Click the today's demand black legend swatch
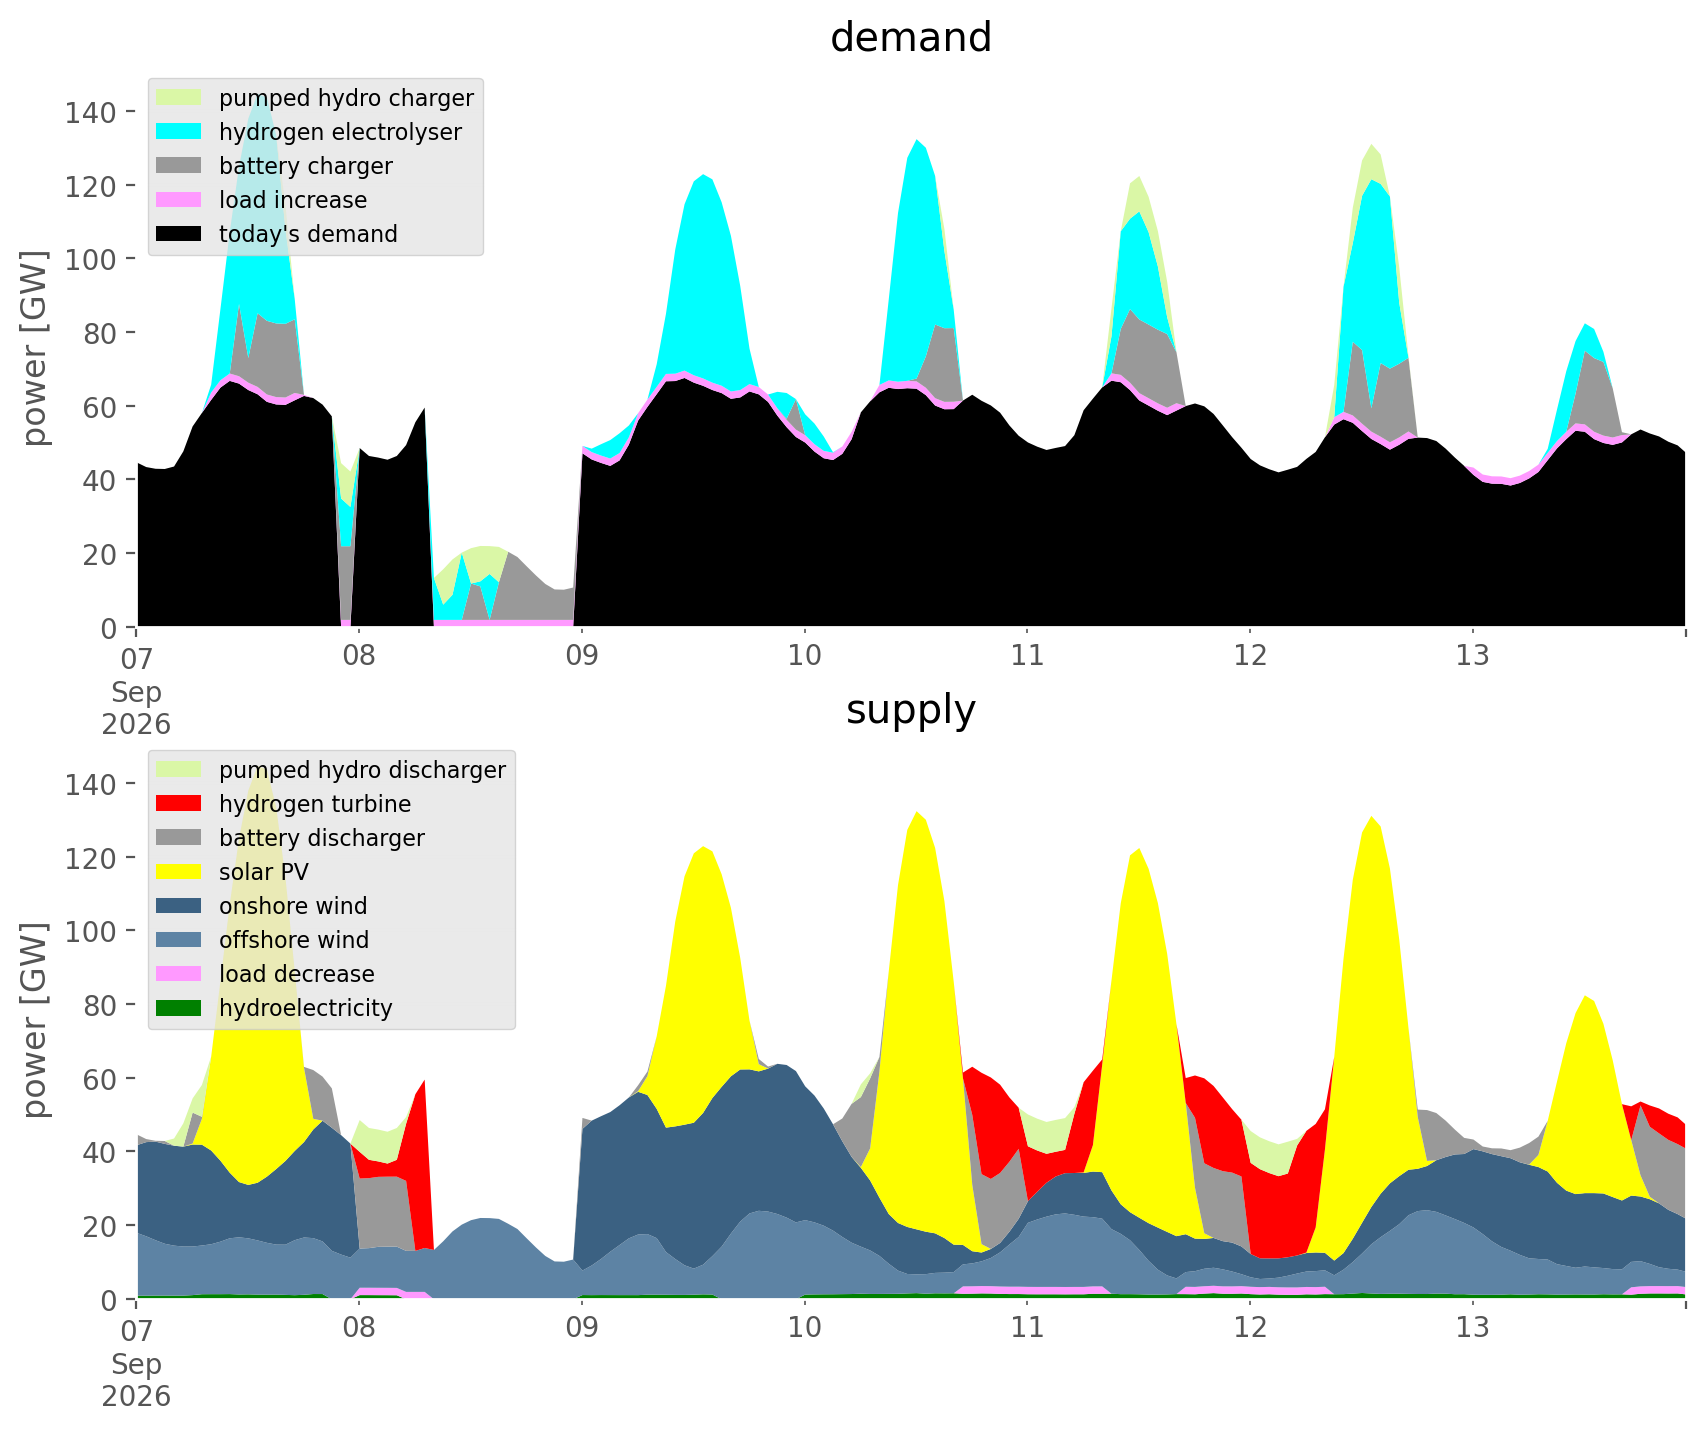 click(181, 234)
